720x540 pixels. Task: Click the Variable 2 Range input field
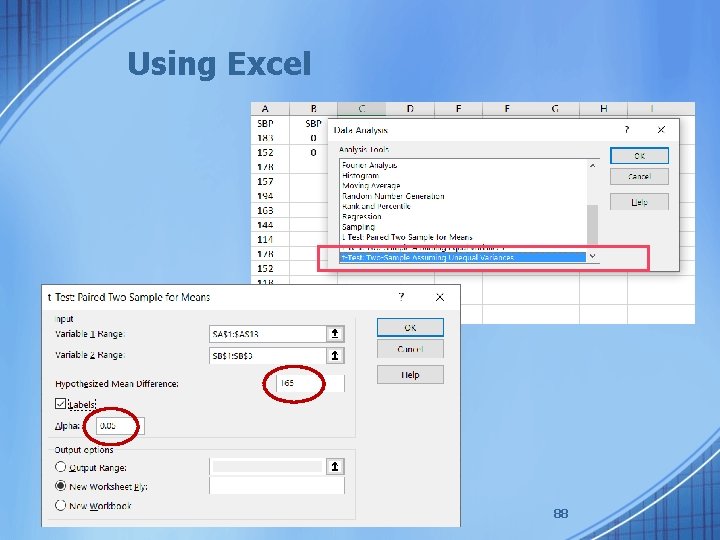click(268, 355)
